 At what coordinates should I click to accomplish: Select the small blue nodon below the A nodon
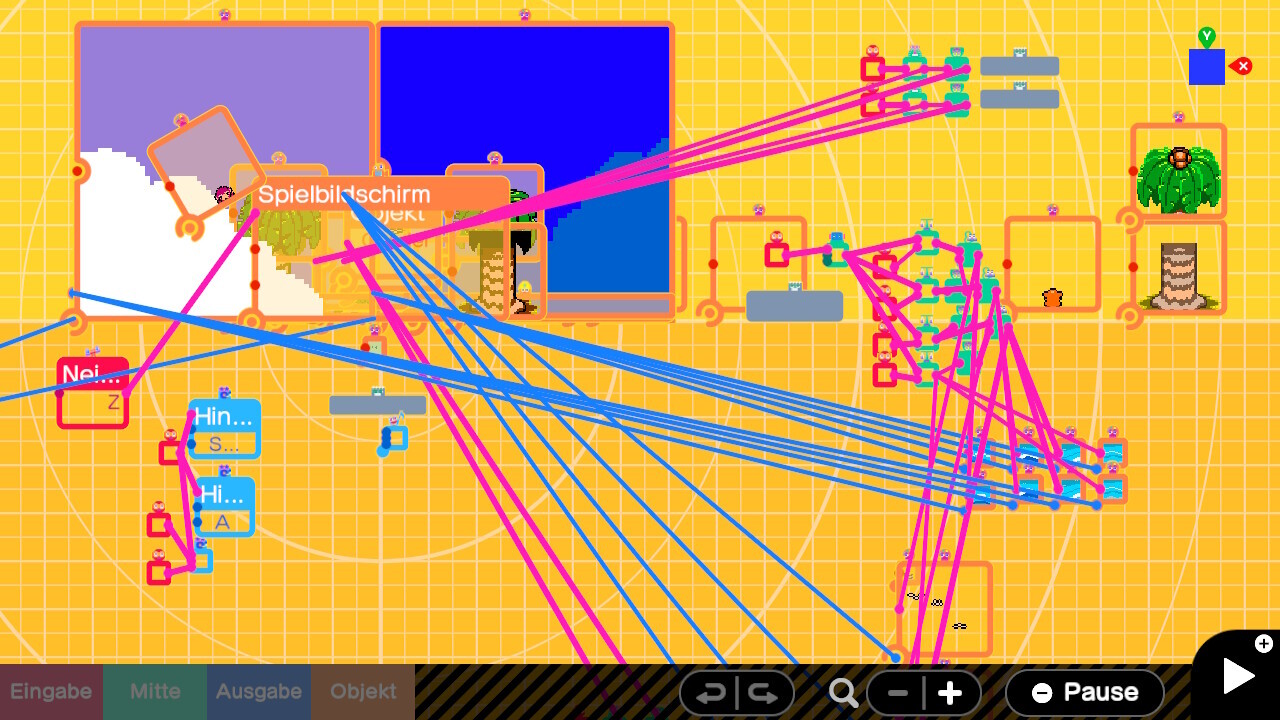(x=201, y=560)
